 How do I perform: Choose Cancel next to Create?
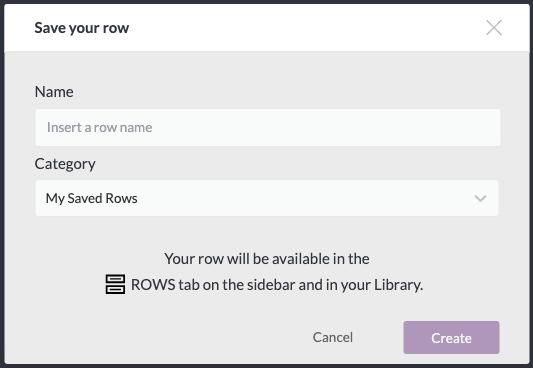pyautogui.click(x=333, y=337)
